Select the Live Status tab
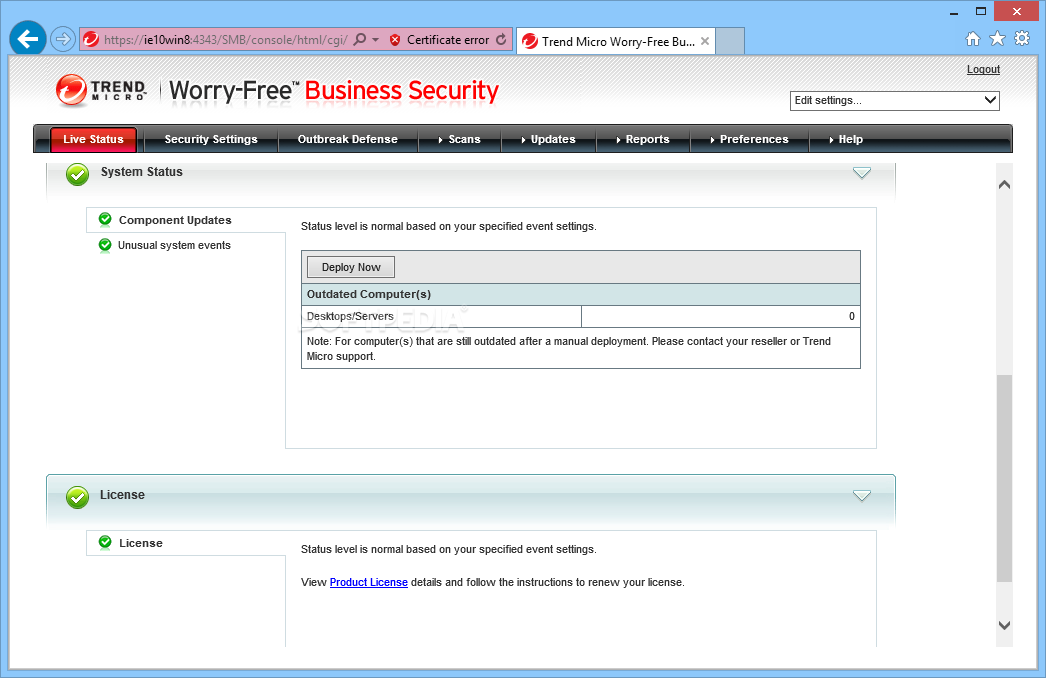 point(93,139)
